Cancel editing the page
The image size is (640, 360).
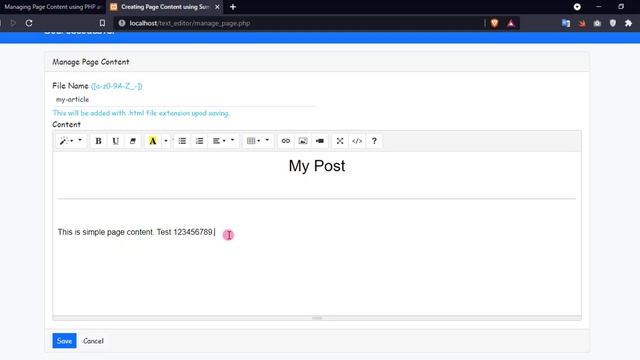coord(93,341)
